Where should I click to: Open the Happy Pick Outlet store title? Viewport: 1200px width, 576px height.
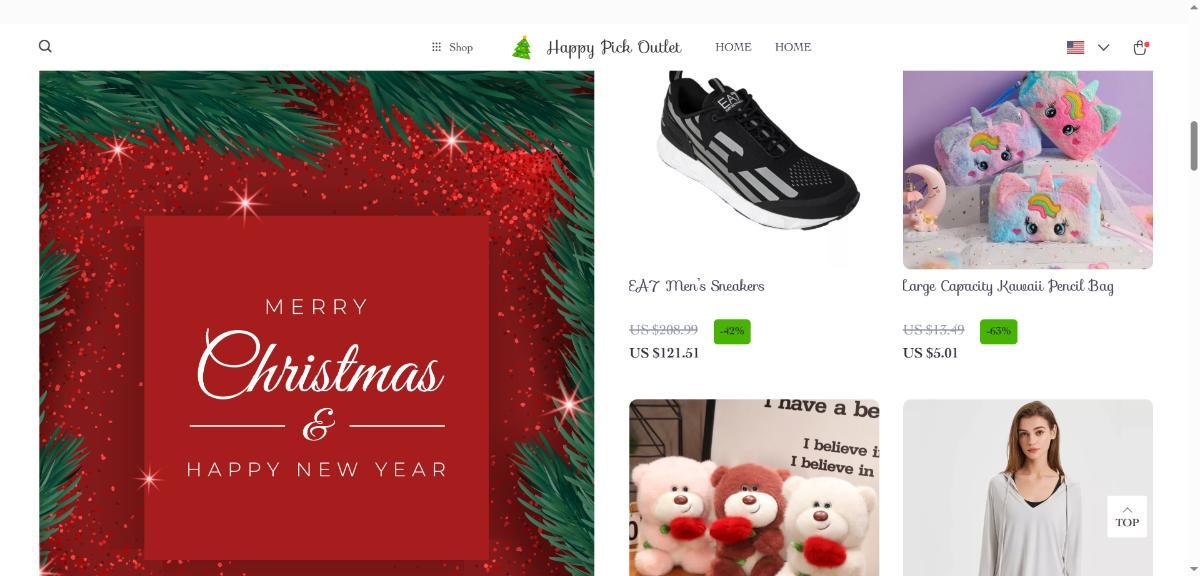[614, 47]
